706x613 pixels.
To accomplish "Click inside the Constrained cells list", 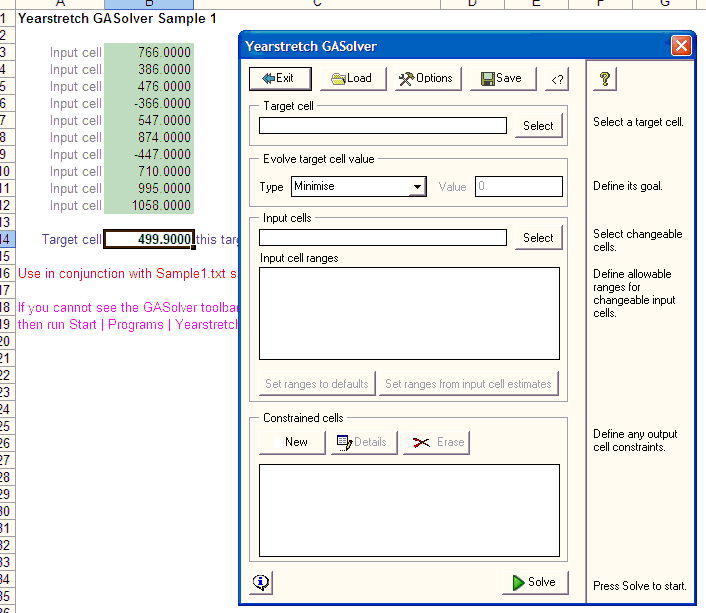I will (x=409, y=511).
